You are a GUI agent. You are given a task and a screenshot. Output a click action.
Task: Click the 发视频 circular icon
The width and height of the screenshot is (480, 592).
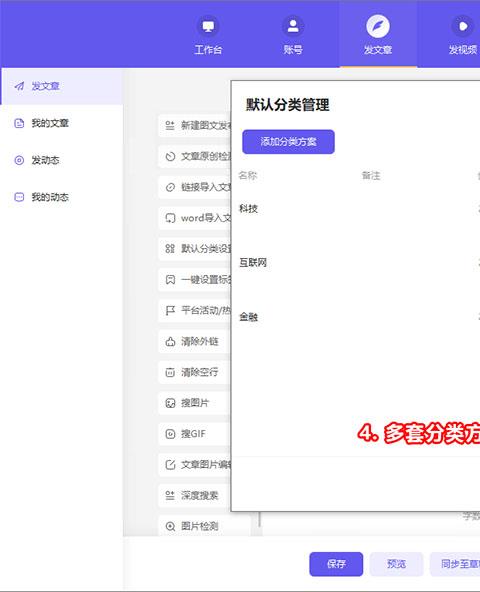click(x=462, y=26)
